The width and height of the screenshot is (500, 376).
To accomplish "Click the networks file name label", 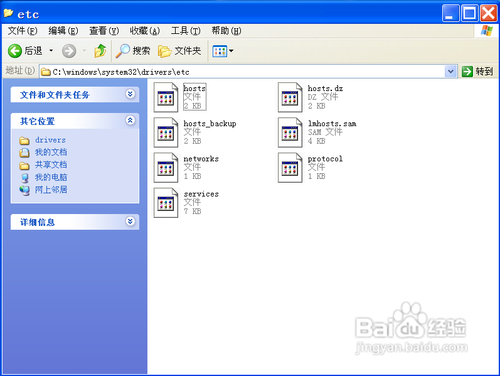I will tap(201, 159).
